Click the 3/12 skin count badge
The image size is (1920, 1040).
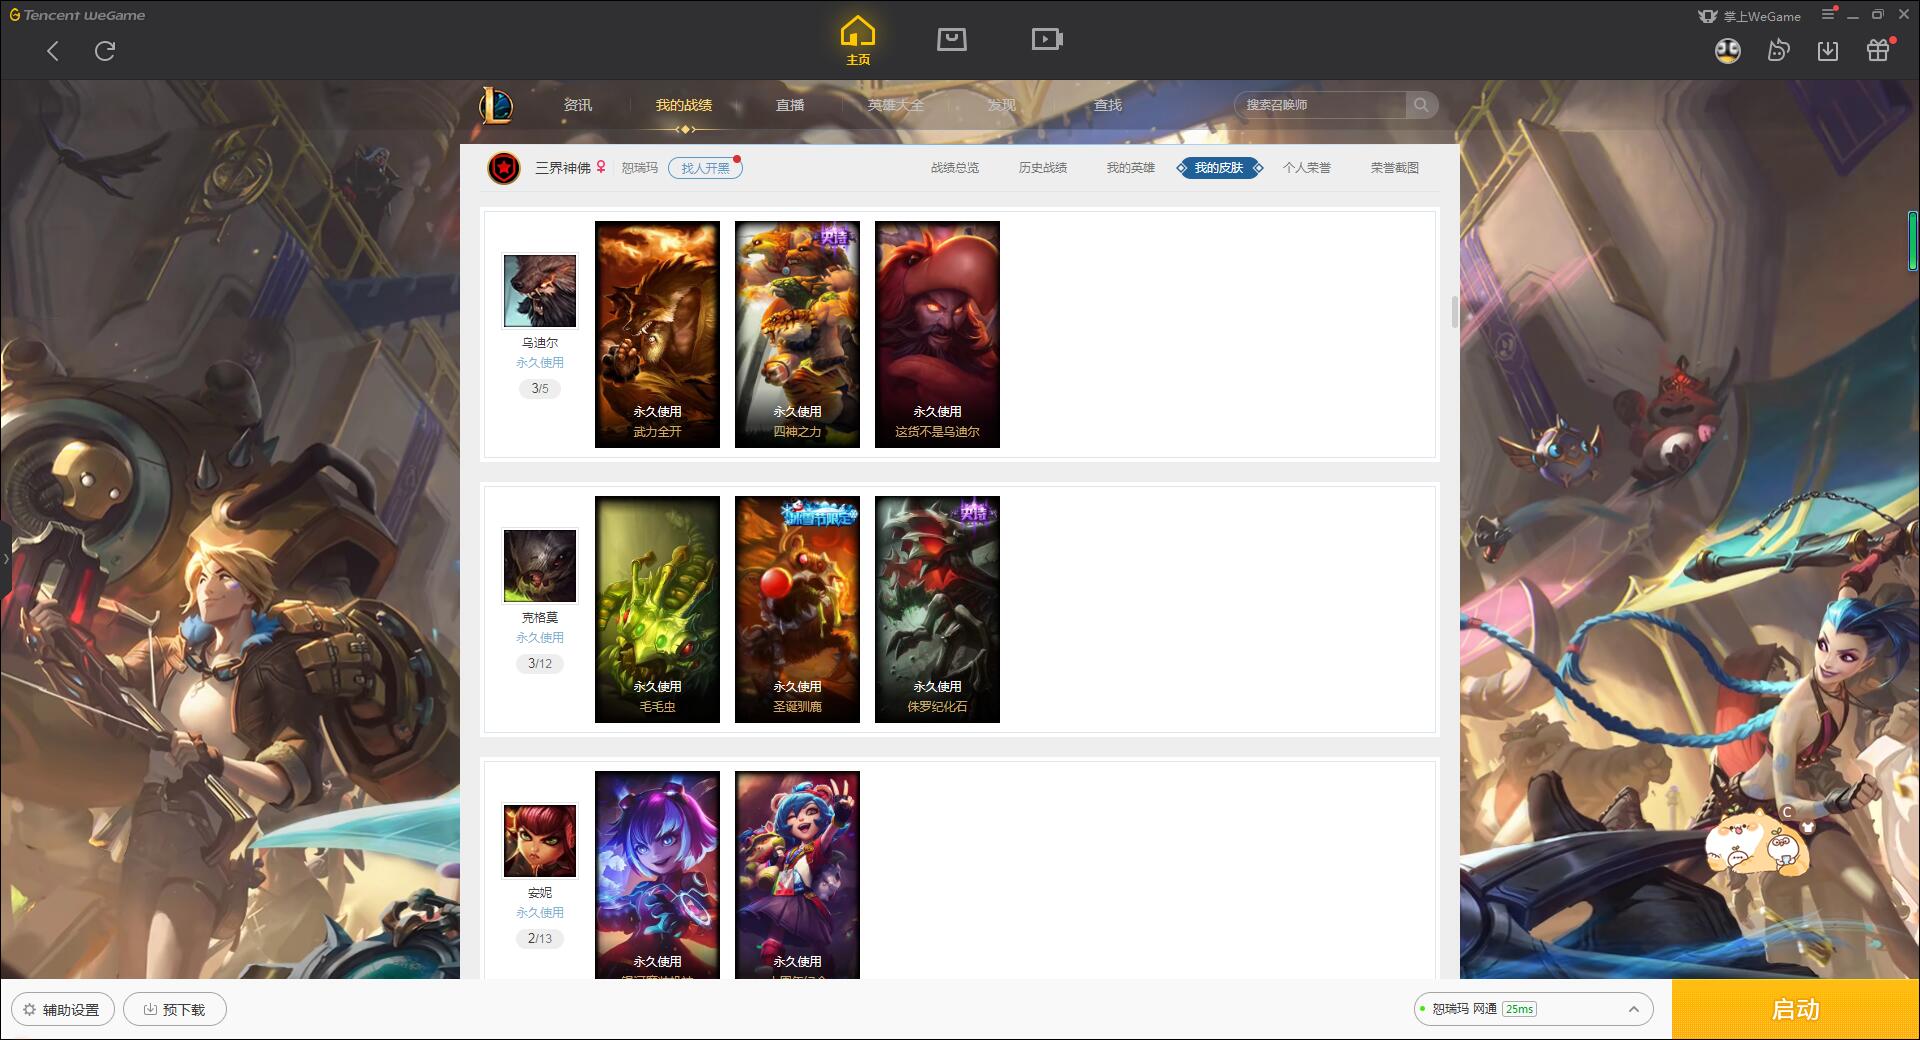[x=540, y=664]
